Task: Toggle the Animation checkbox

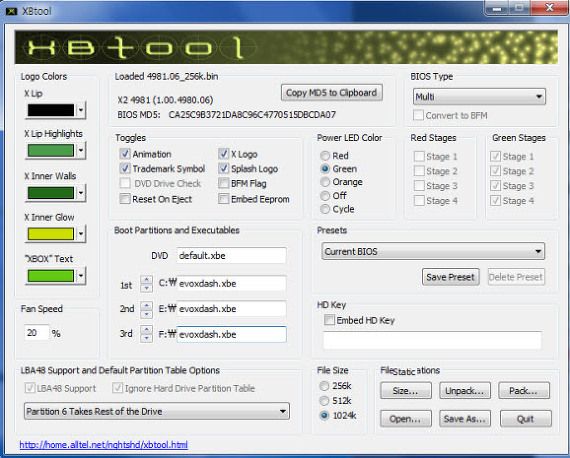Action: coord(125,154)
